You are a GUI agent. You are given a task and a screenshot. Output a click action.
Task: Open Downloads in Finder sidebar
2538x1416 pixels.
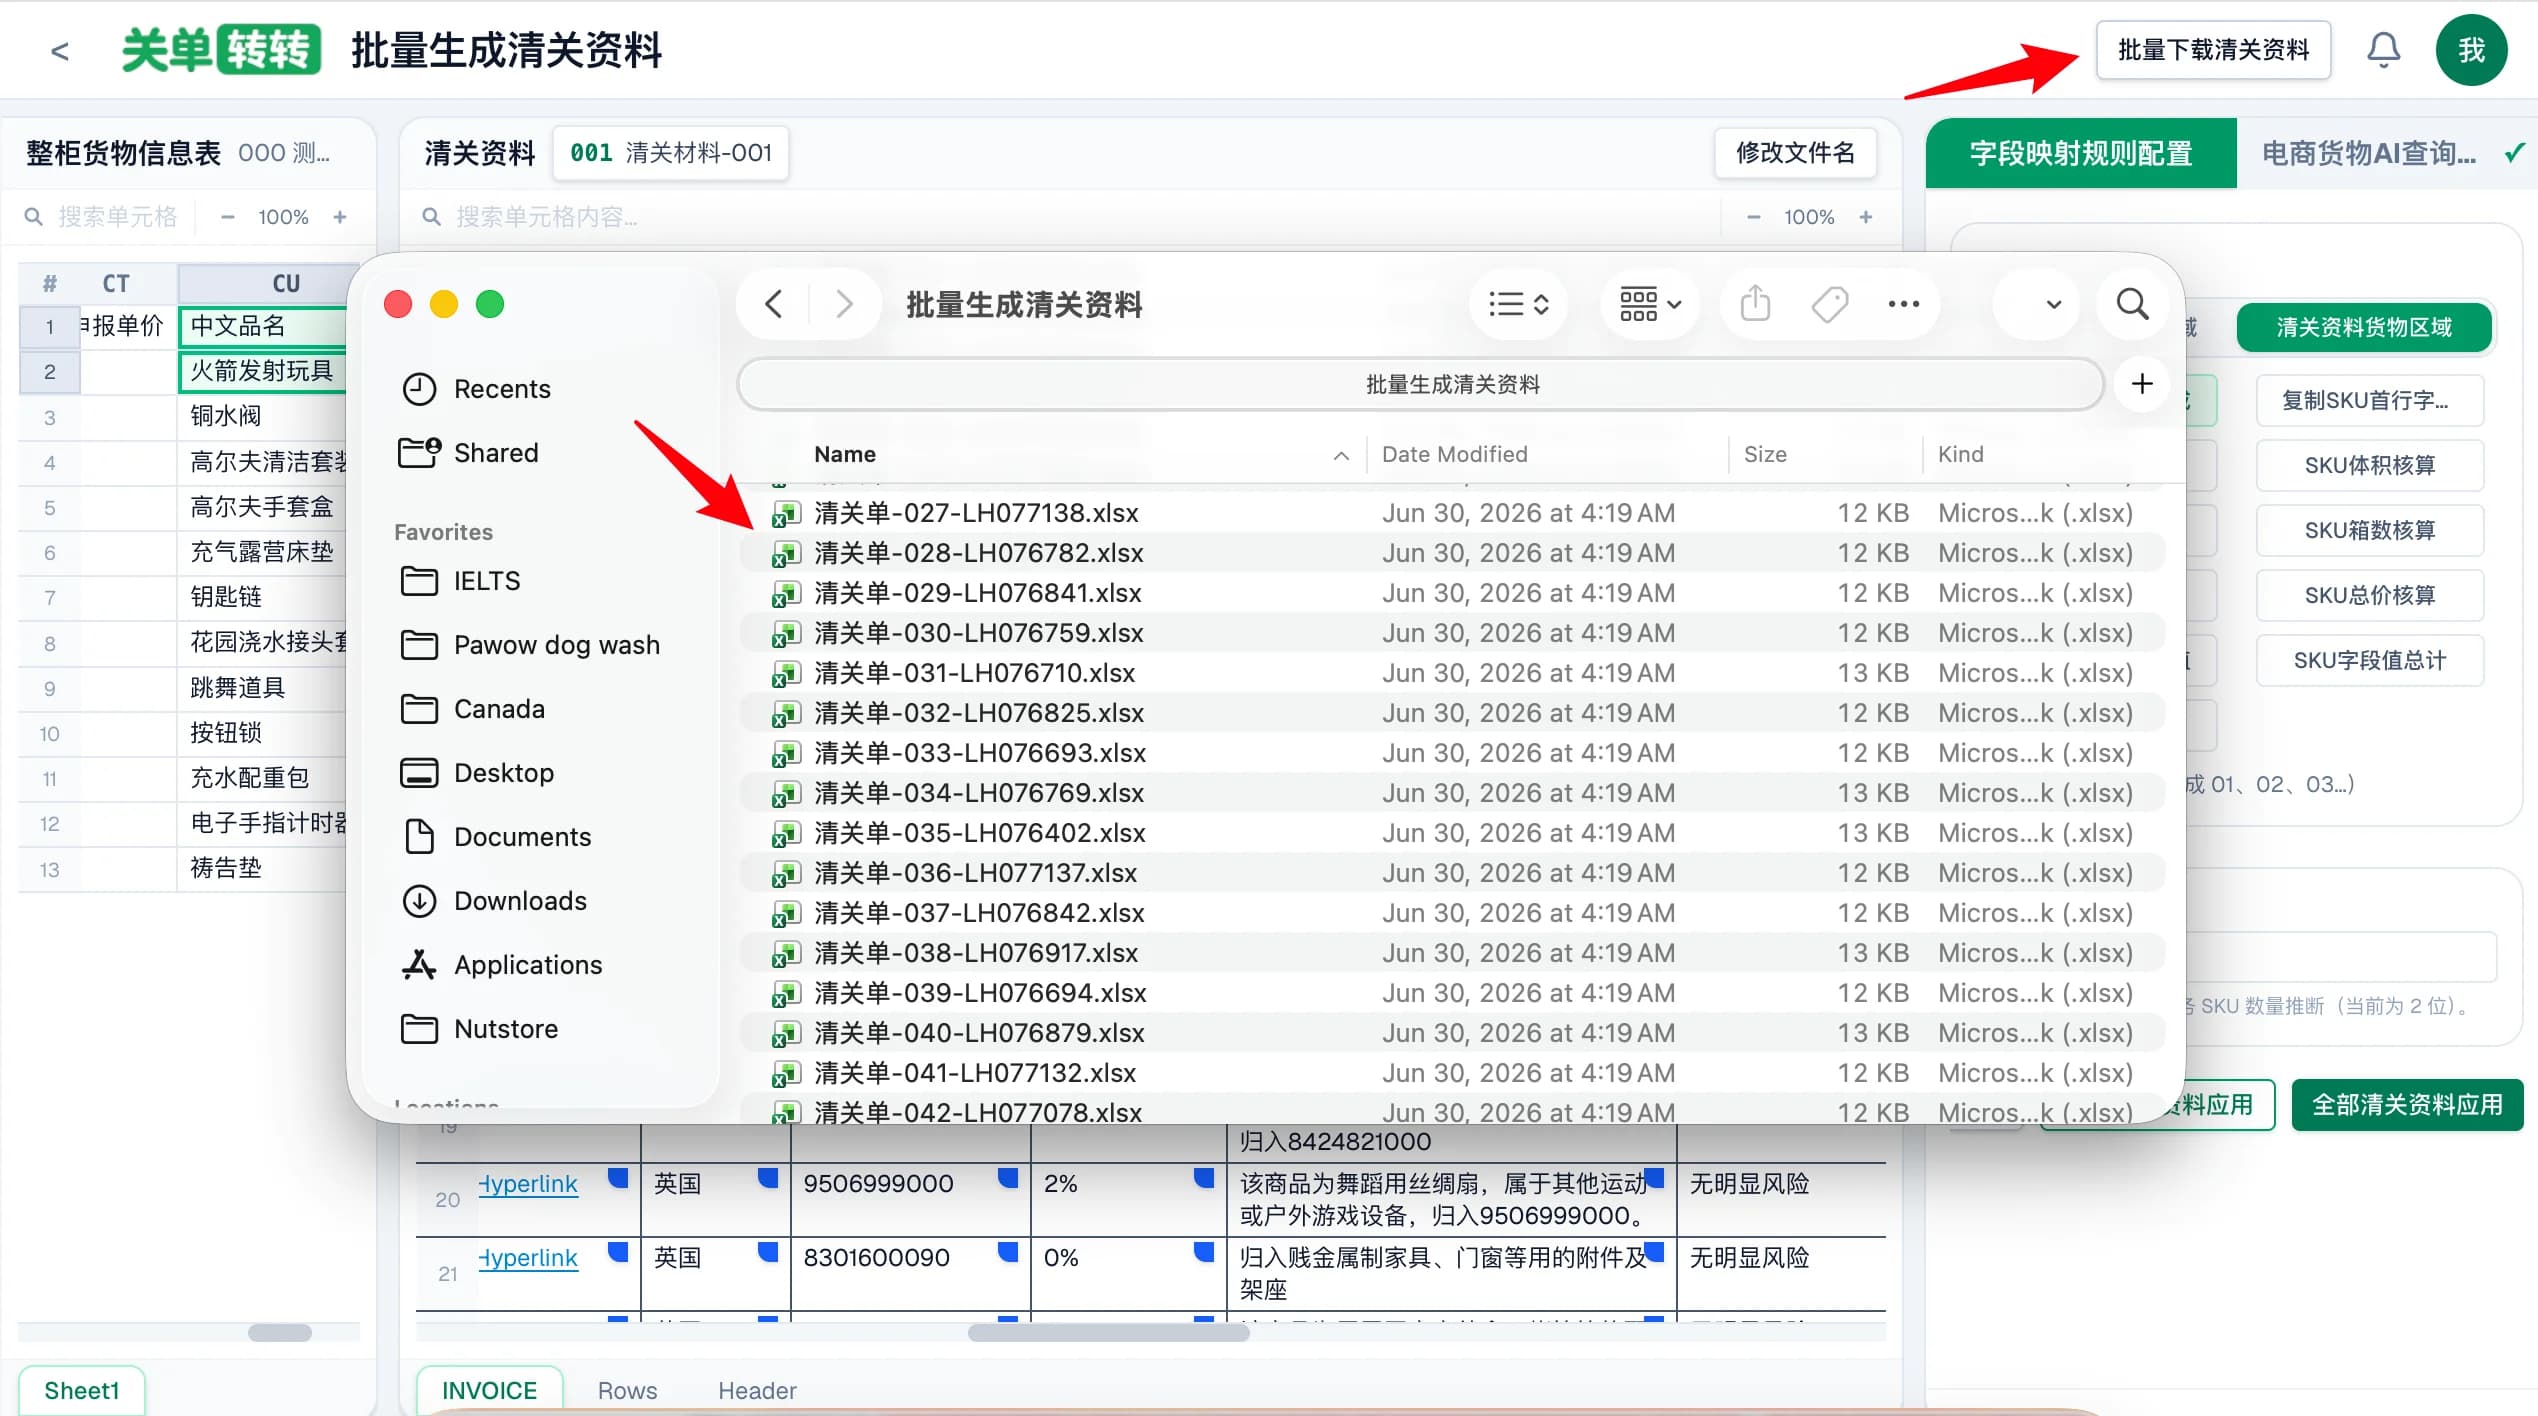(520, 901)
